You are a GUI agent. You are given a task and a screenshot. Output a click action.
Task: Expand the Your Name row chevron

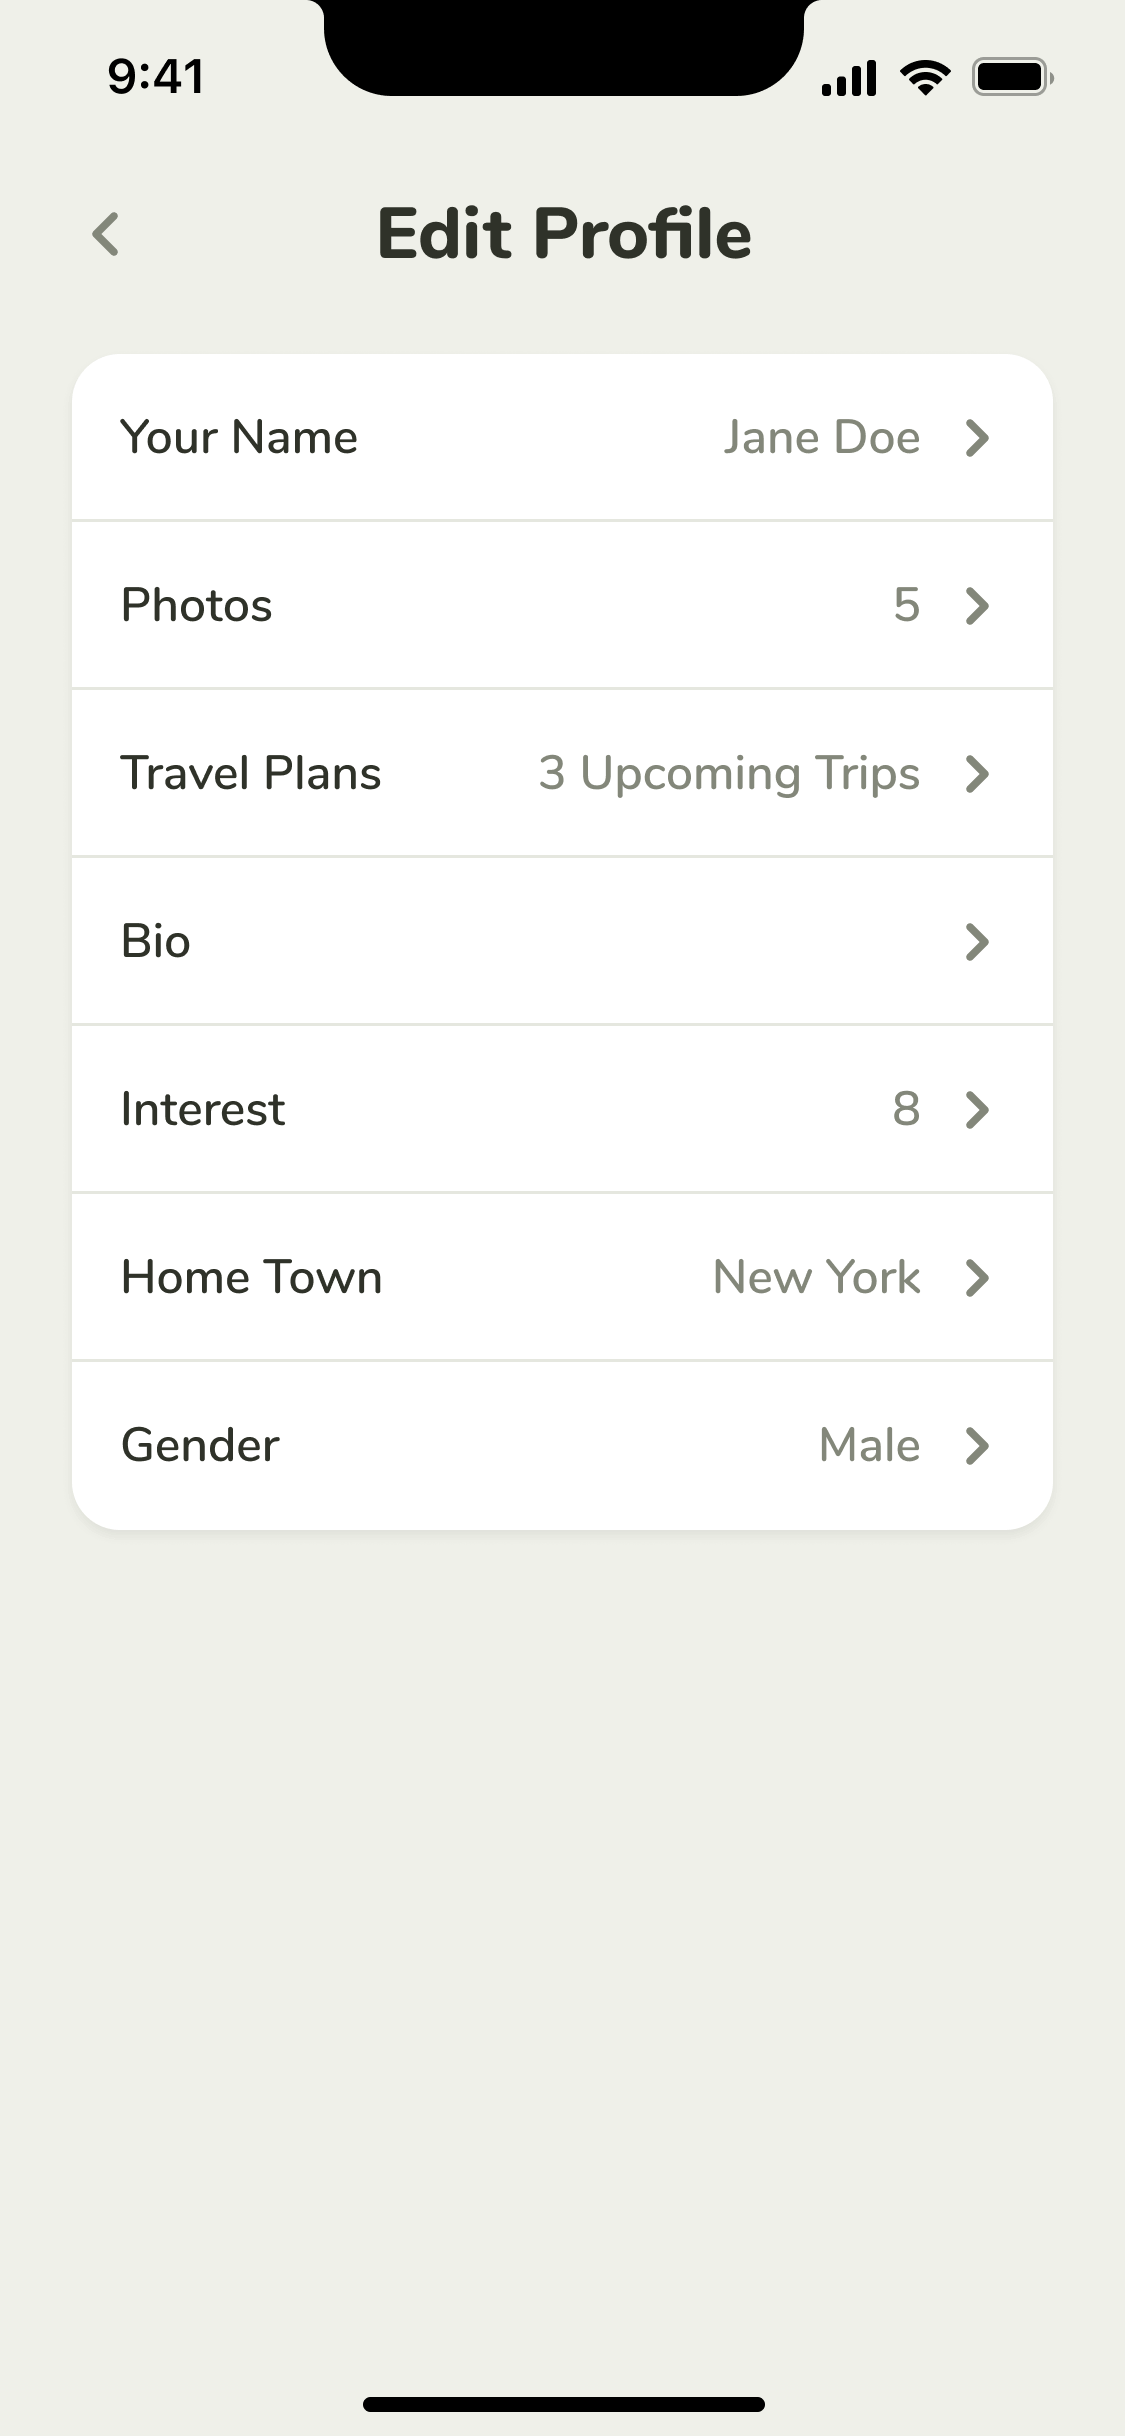tap(977, 438)
